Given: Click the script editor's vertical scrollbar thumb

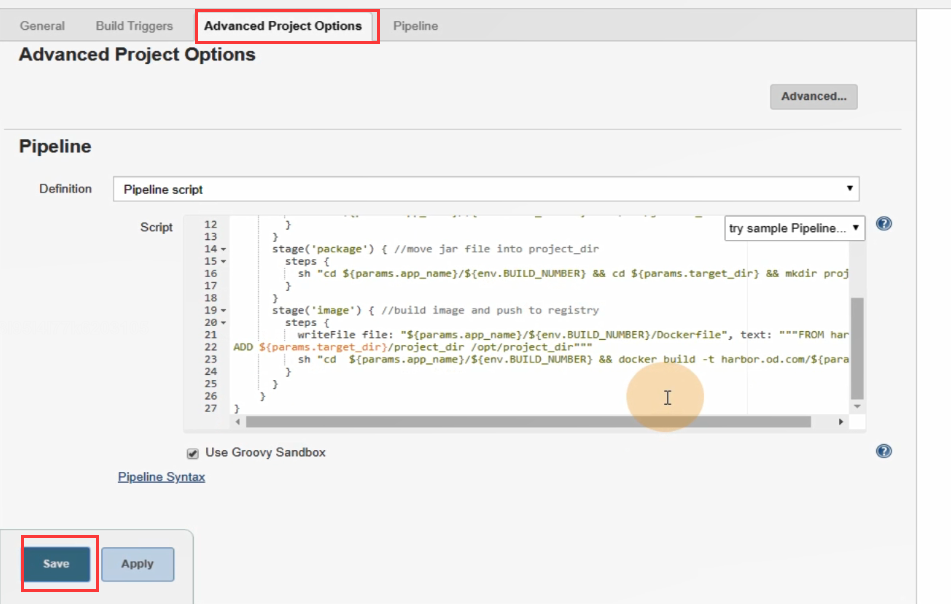Looking at the screenshot, I should 857,345.
